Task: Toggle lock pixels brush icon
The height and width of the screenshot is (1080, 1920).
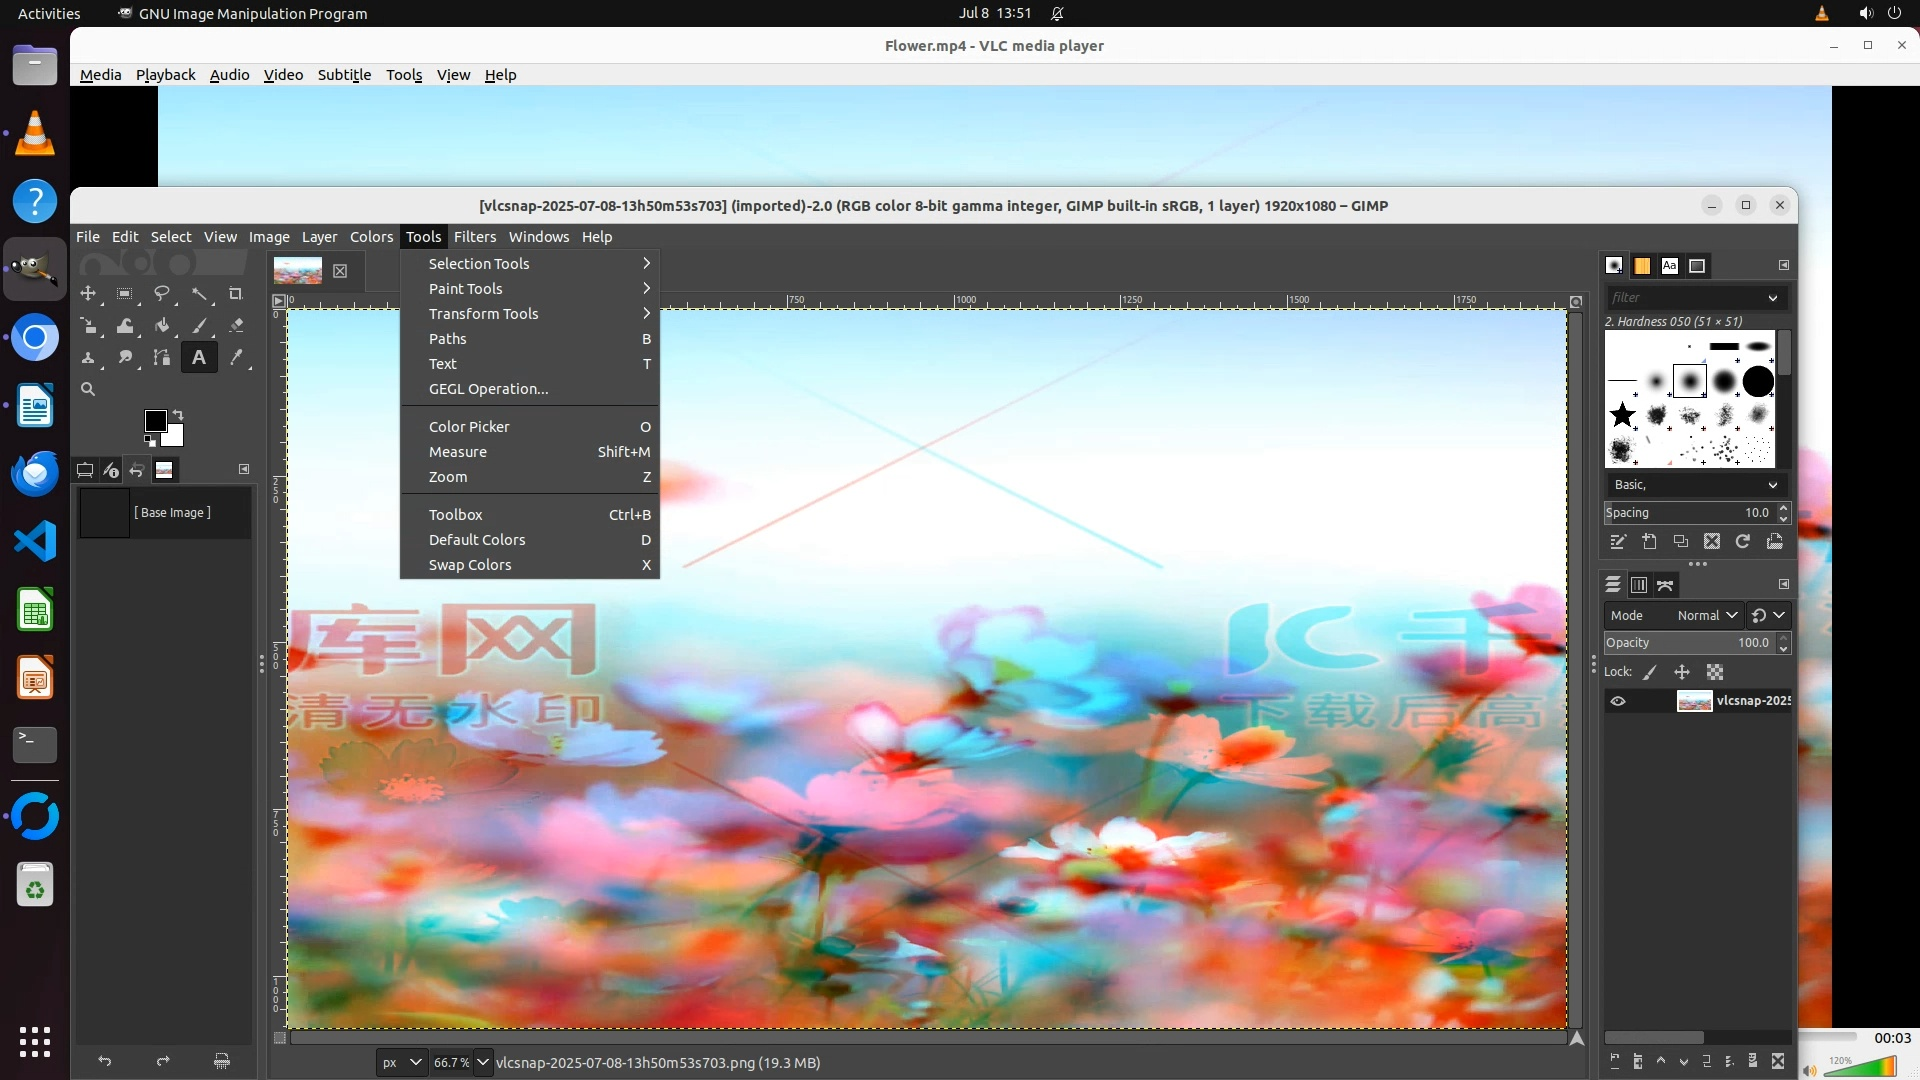Action: 1650,672
